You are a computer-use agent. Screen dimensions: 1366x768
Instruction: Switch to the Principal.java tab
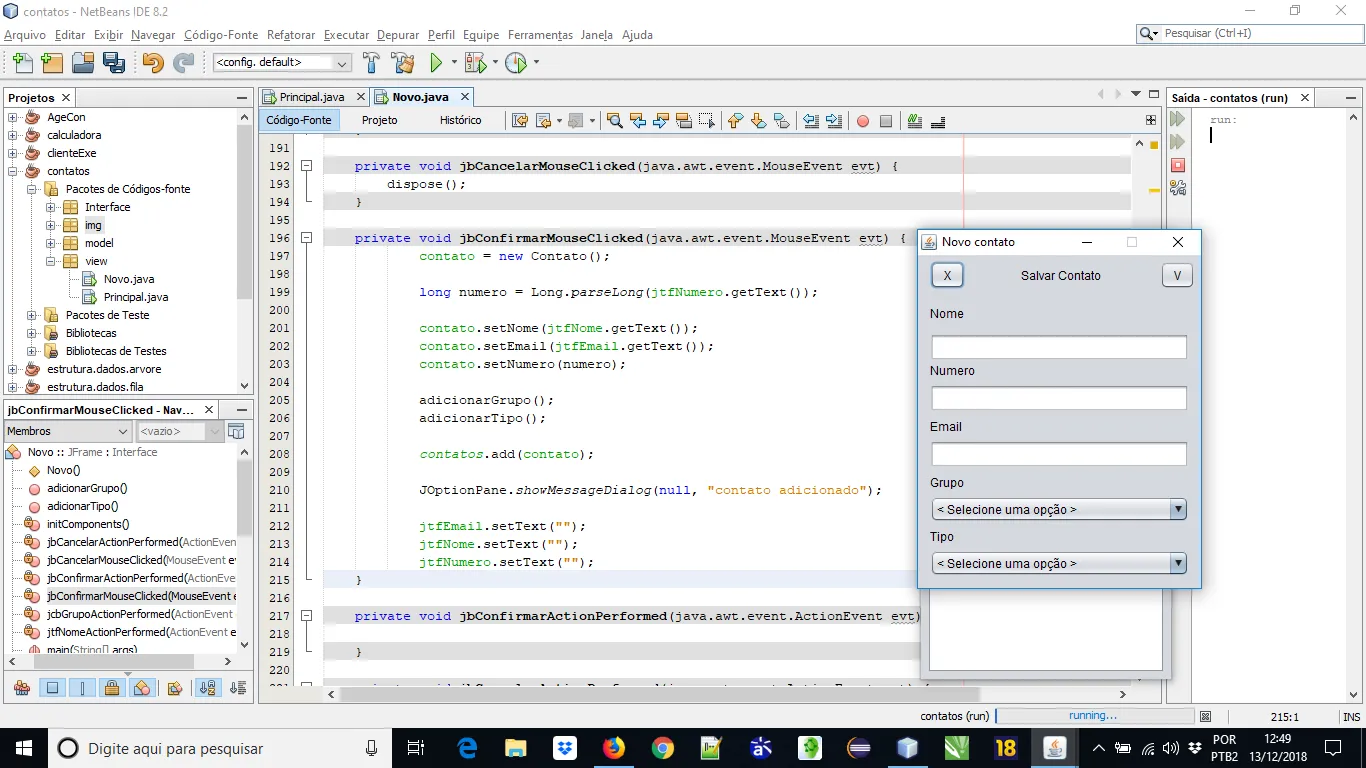pos(311,97)
